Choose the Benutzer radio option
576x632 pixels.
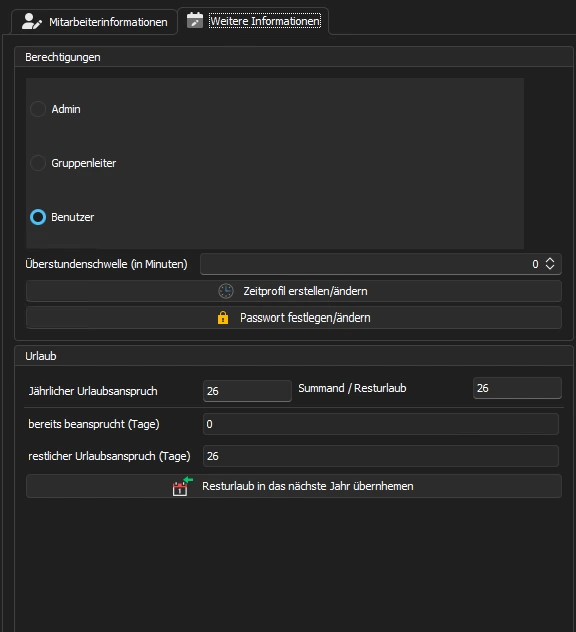[x=38, y=217]
